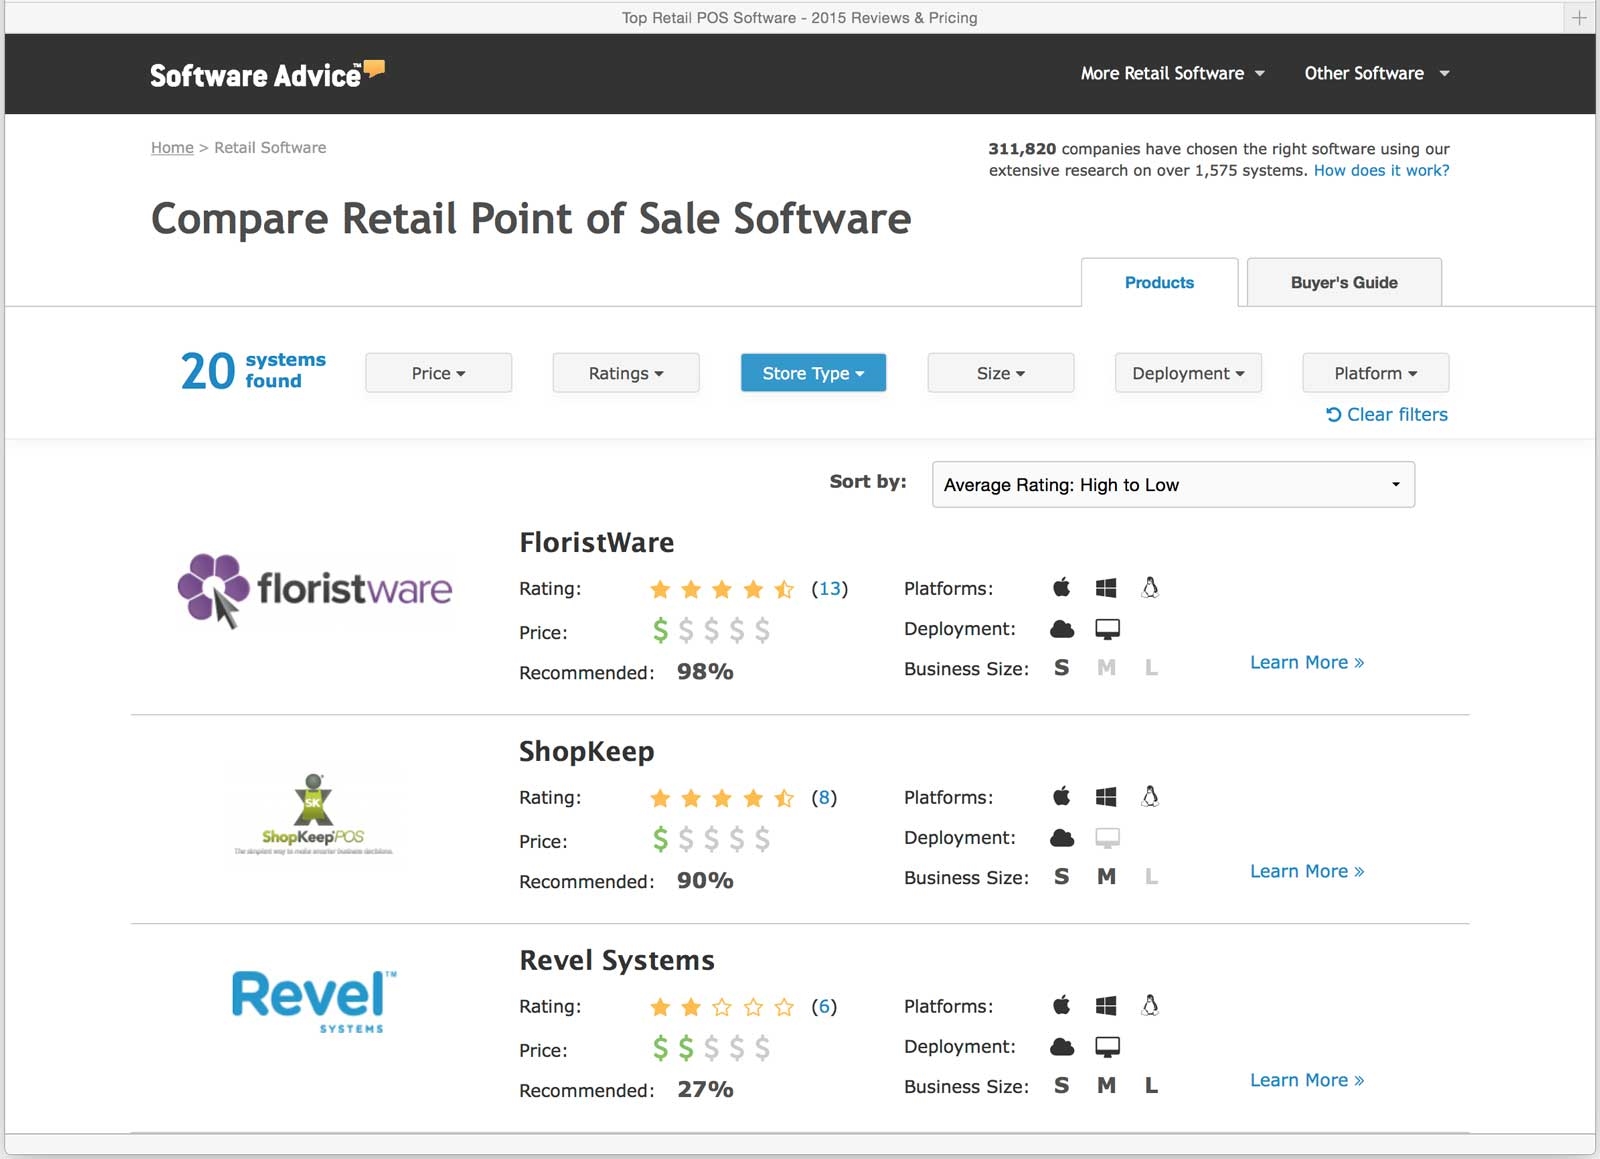Click Revel Systems review count (6)

(824, 1007)
